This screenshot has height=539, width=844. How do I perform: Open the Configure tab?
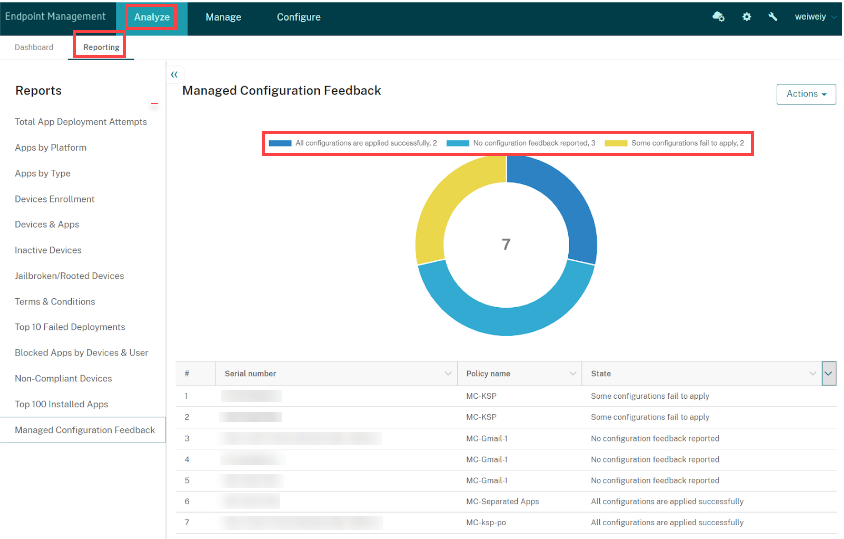(299, 17)
